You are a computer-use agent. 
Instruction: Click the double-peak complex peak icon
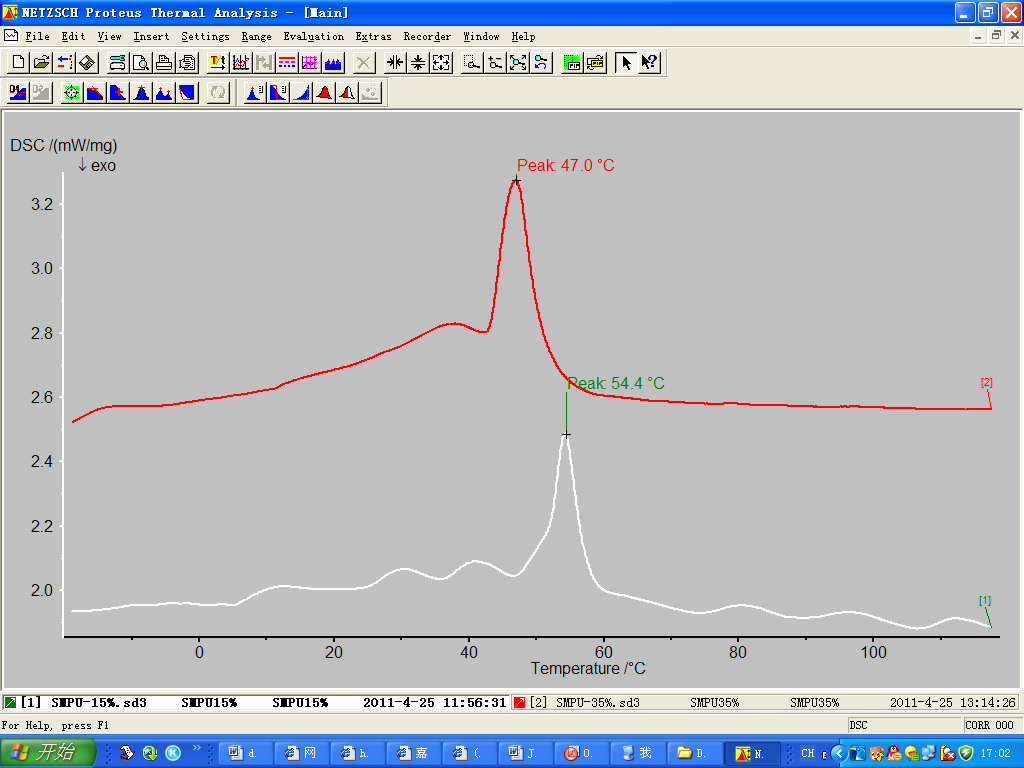click(x=164, y=93)
